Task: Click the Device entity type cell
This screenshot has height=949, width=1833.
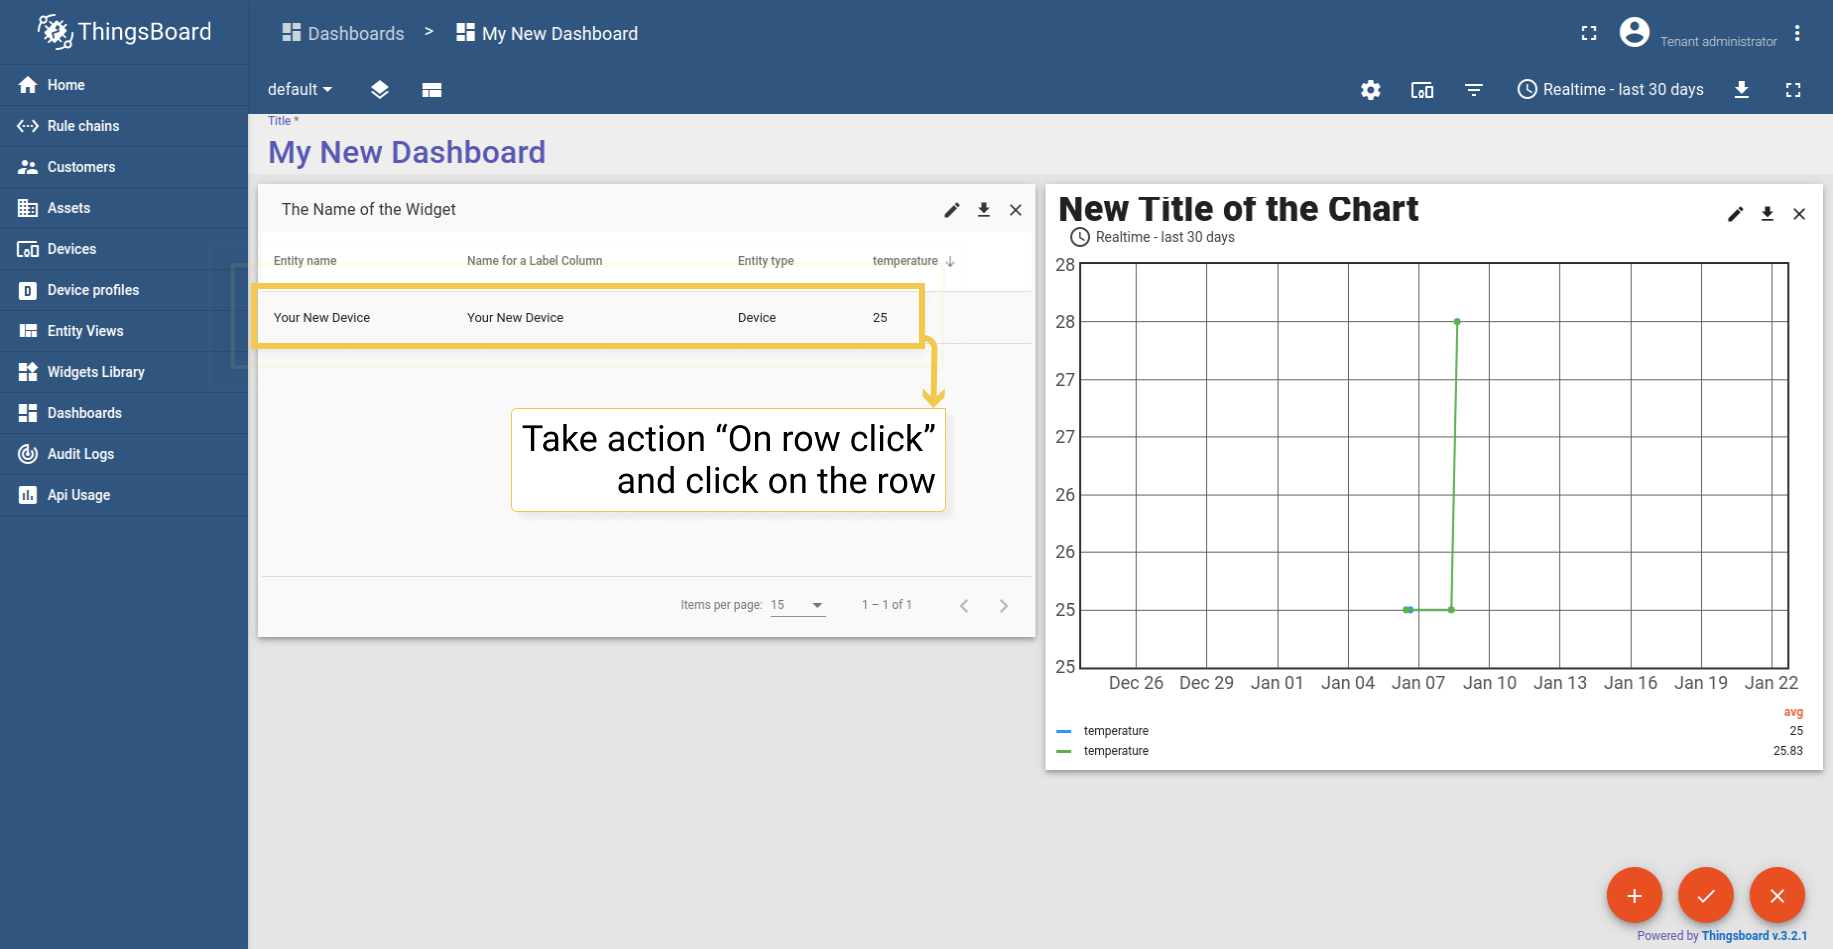Action: (757, 318)
